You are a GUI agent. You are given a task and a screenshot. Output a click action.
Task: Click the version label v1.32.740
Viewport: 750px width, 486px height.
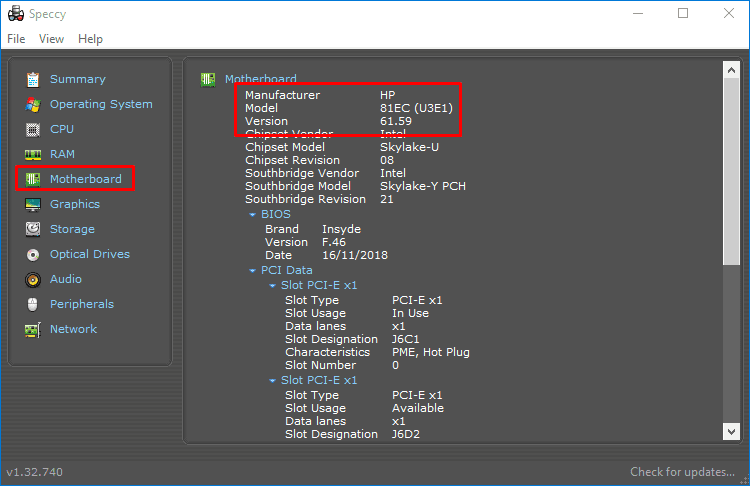tap(34, 472)
